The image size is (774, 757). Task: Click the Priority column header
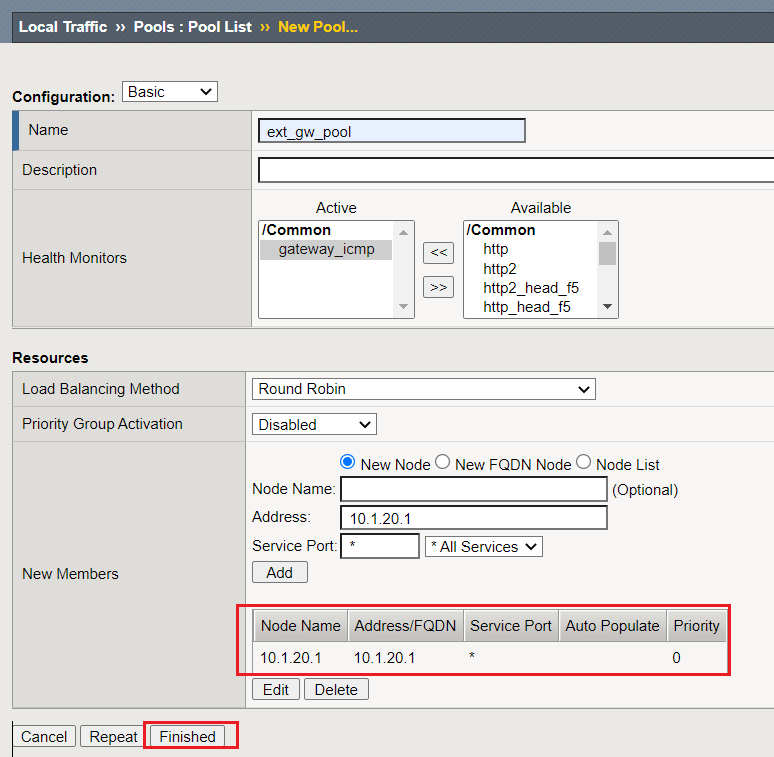click(697, 626)
